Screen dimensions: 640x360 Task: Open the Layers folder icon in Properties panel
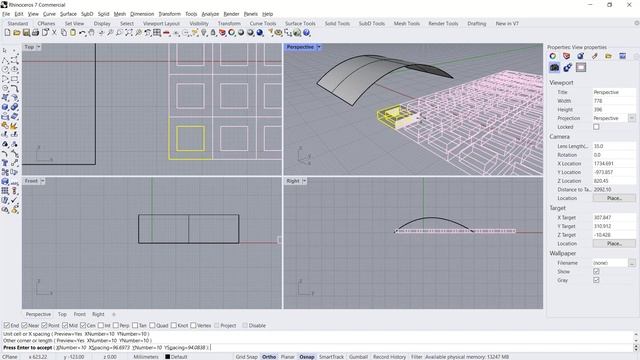click(608, 56)
